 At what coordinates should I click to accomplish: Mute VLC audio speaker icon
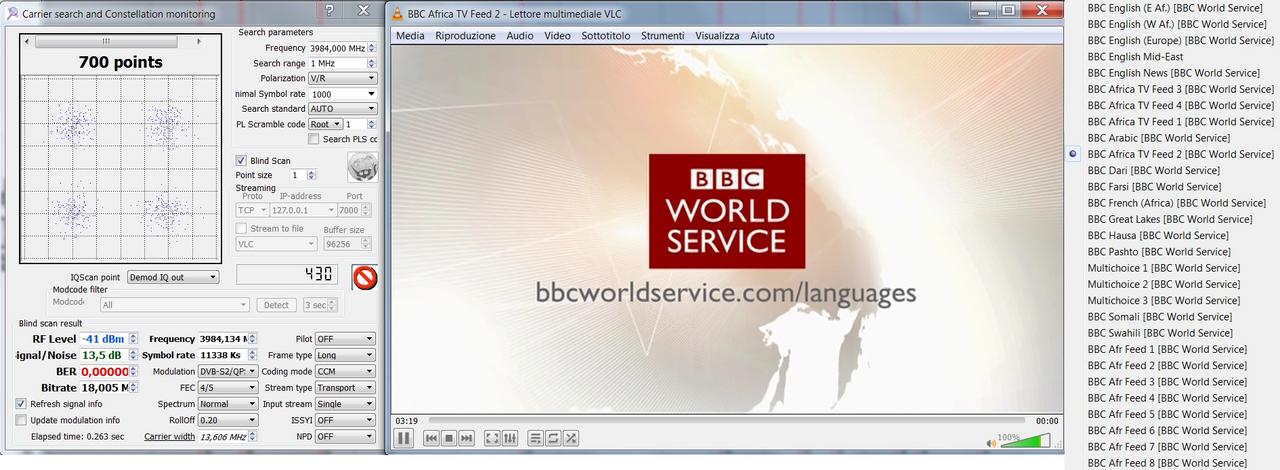992,441
